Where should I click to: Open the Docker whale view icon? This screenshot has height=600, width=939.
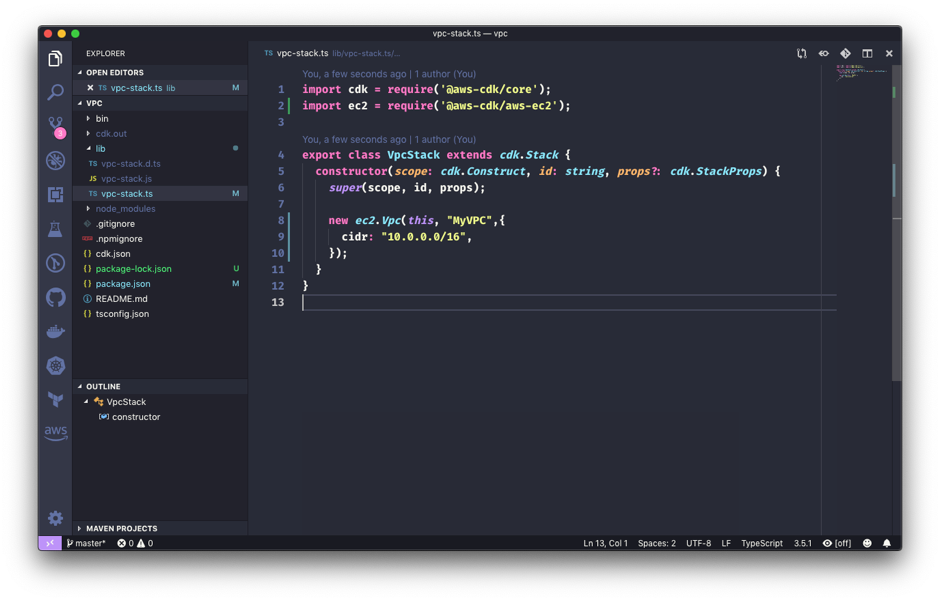55,331
